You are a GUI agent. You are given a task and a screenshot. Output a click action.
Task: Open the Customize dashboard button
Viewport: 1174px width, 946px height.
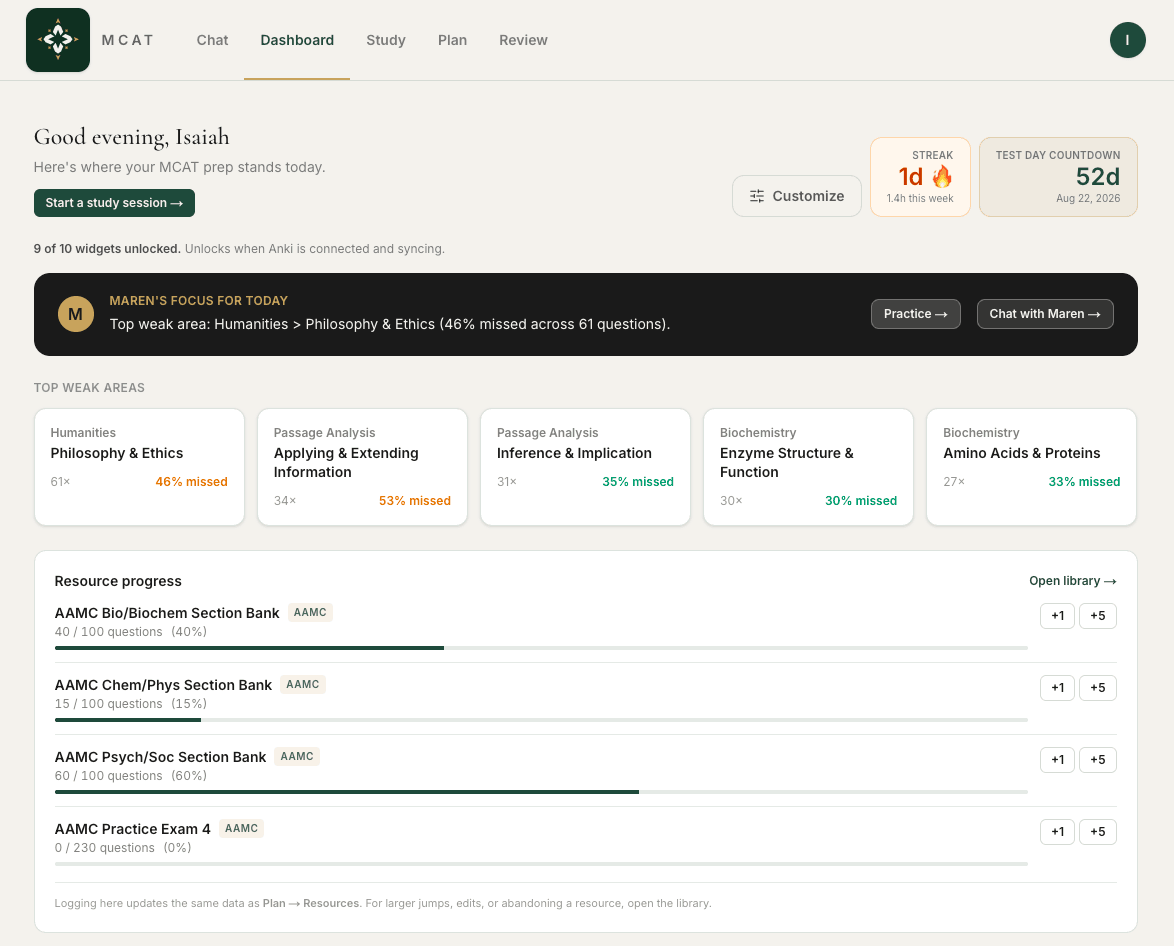797,196
